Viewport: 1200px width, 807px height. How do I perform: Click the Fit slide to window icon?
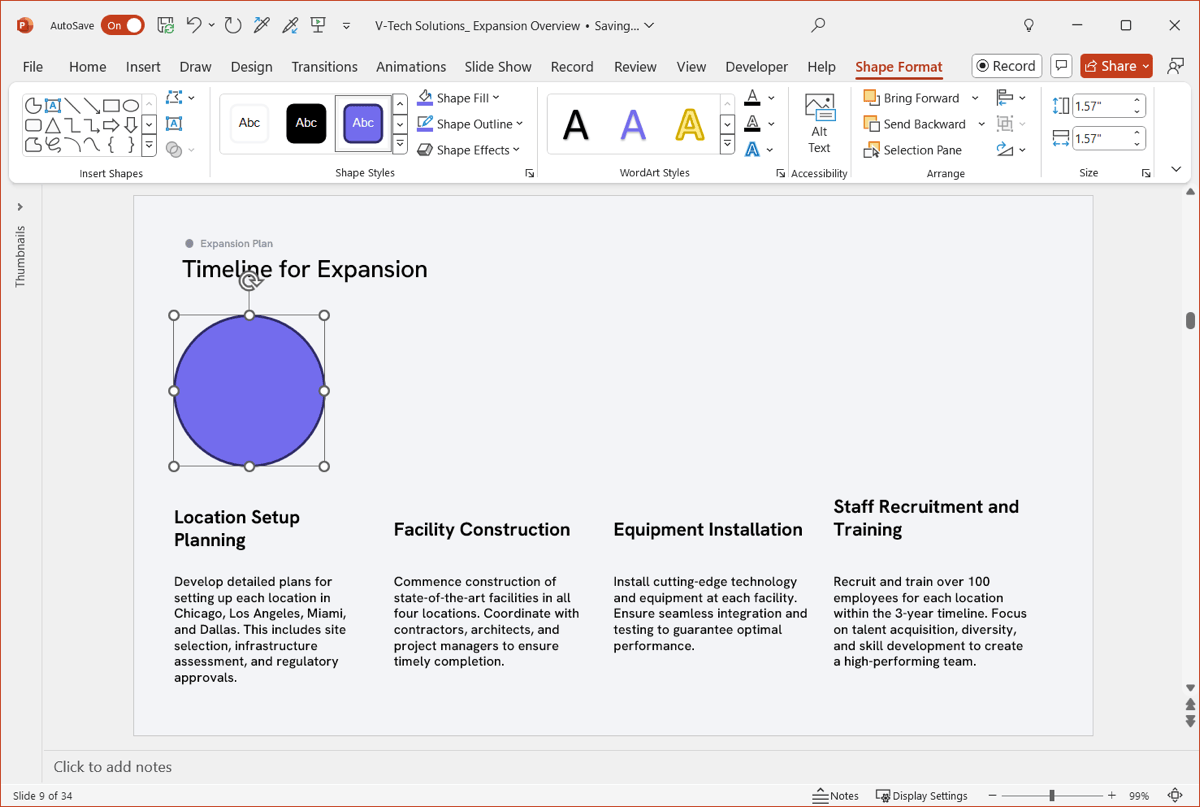pyautogui.click(x=1176, y=796)
